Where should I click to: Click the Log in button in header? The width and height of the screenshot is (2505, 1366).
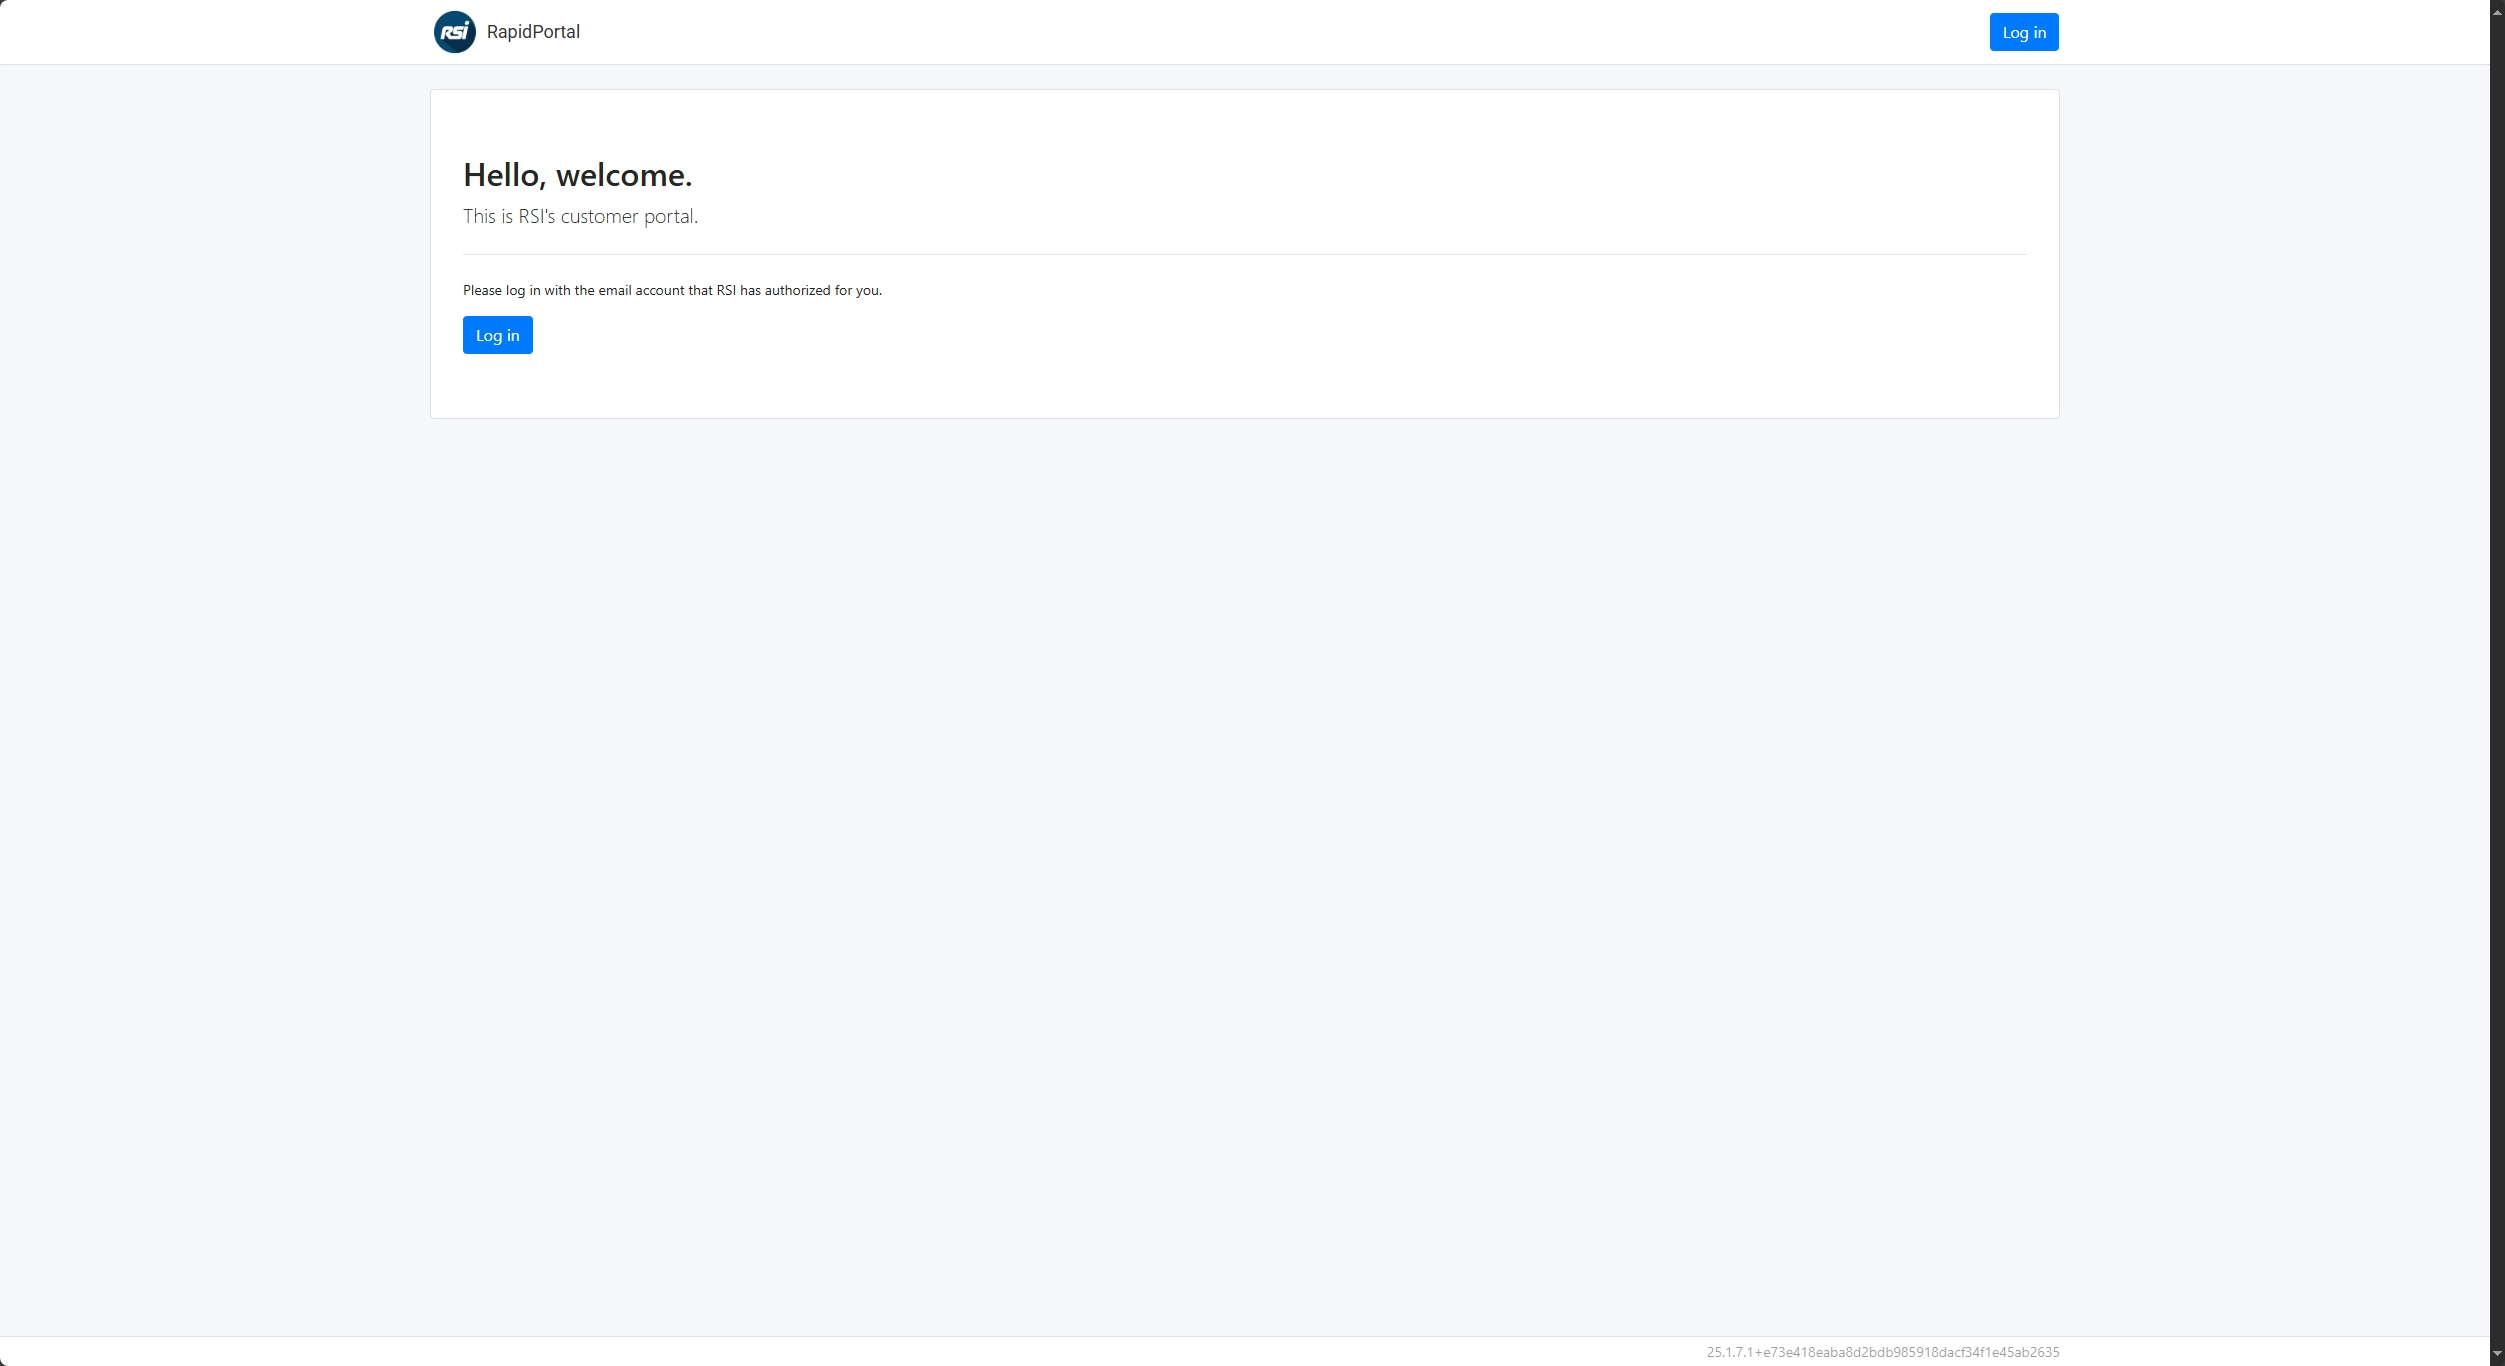pos(2024,32)
